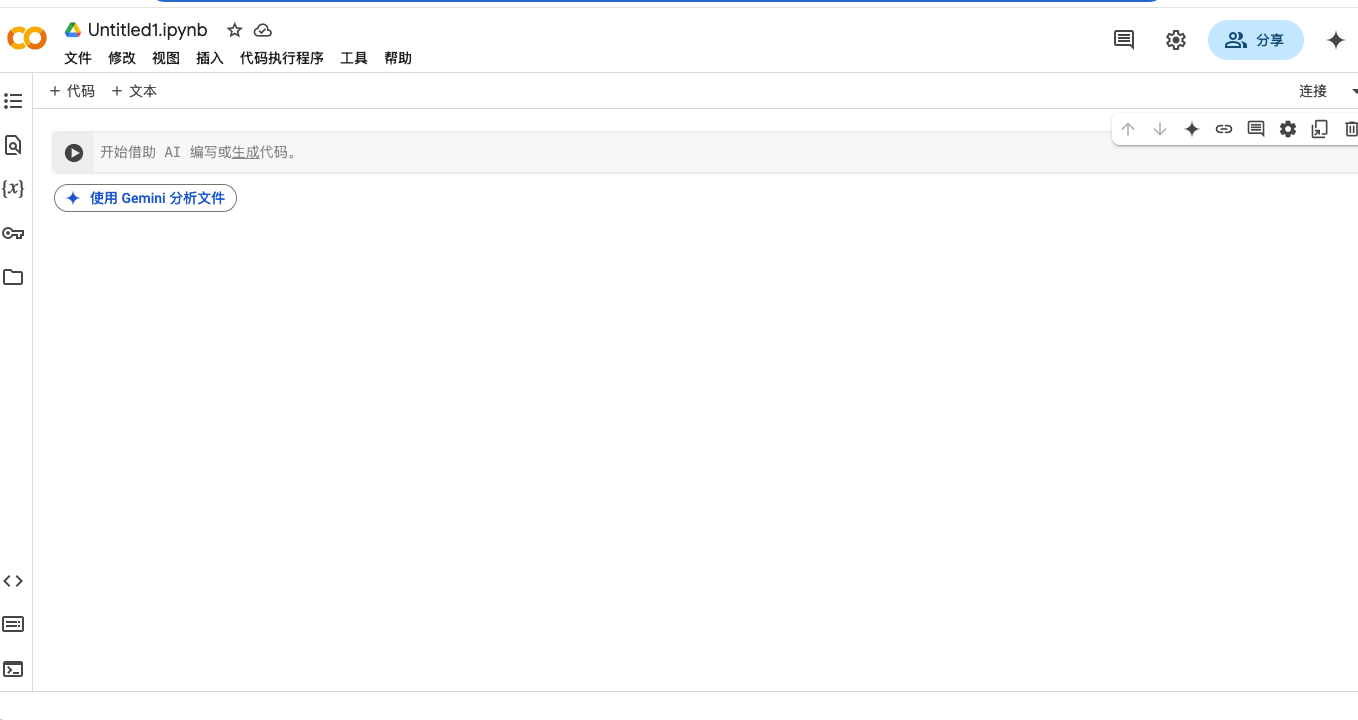Click 使用 Gemini 分析文件 button
Screen dimensions: 1358x720
(x=146, y=198)
